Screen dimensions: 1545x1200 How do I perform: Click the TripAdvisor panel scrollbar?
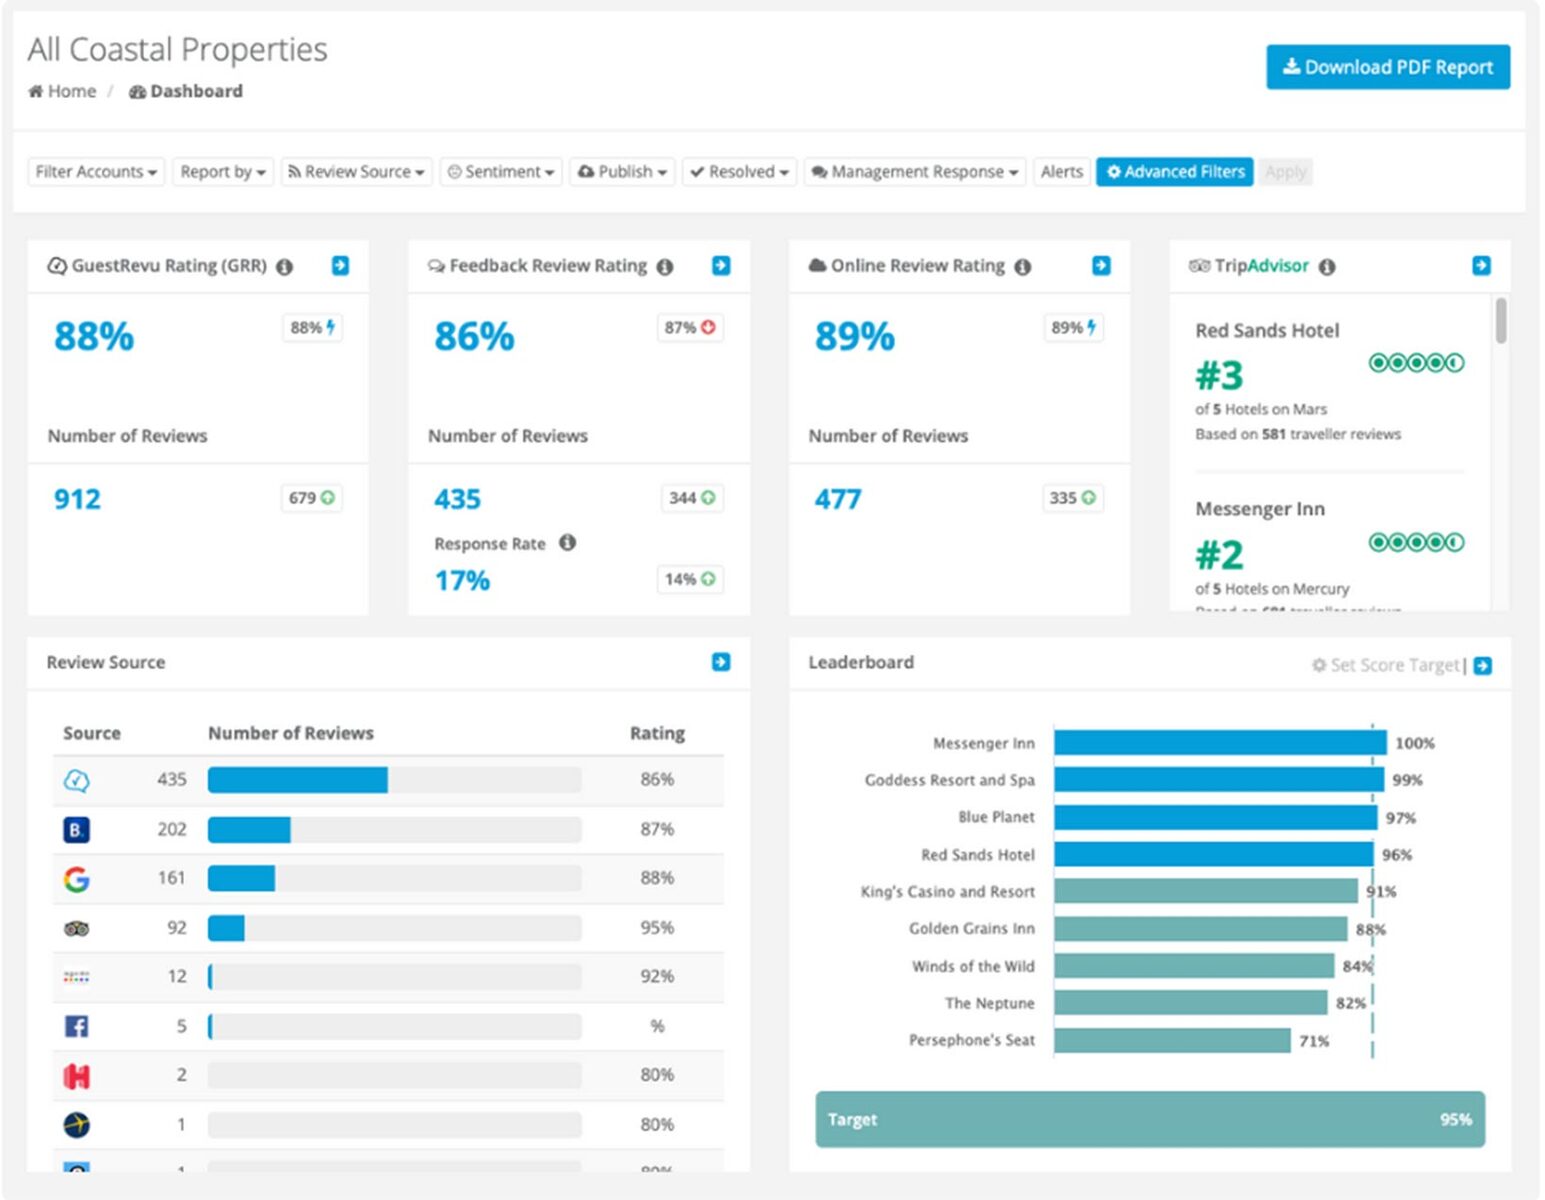1500,321
